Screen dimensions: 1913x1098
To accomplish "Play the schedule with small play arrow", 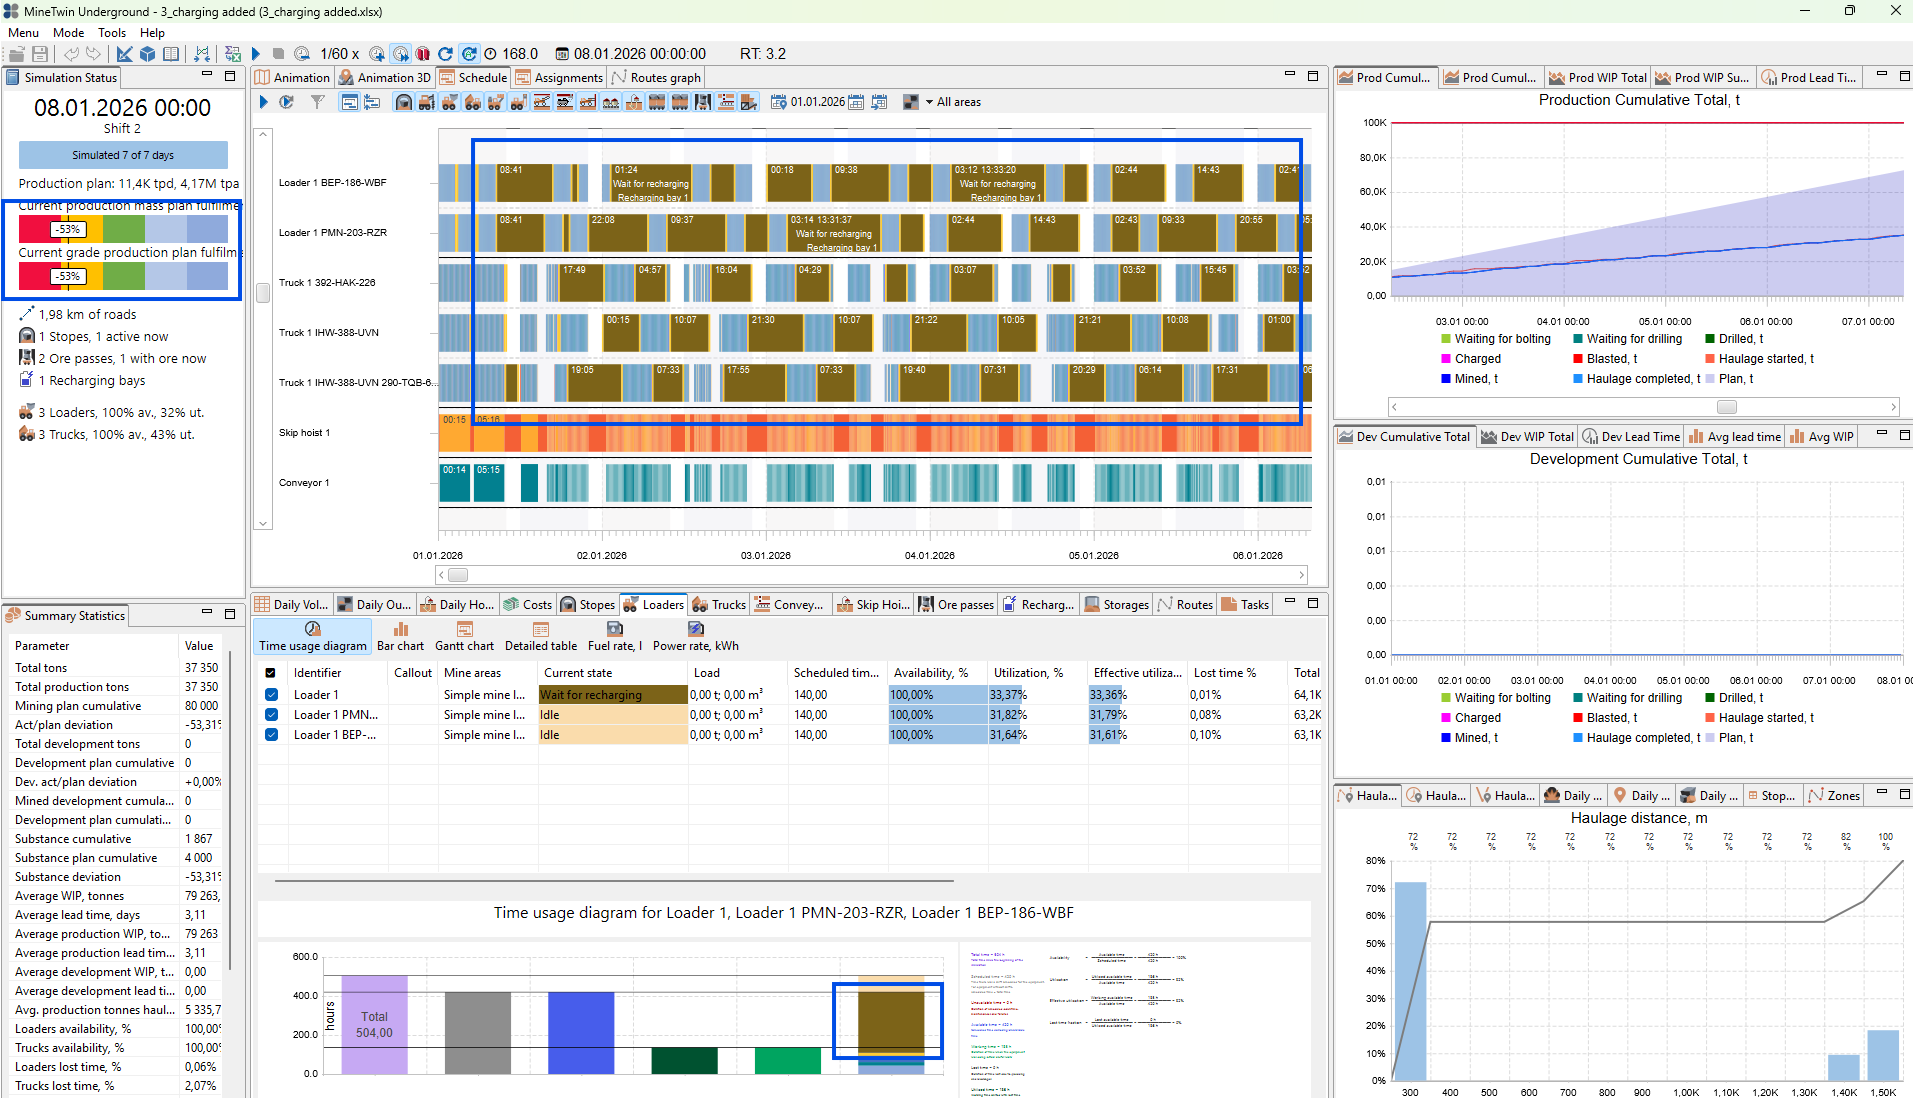I will click(264, 102).
